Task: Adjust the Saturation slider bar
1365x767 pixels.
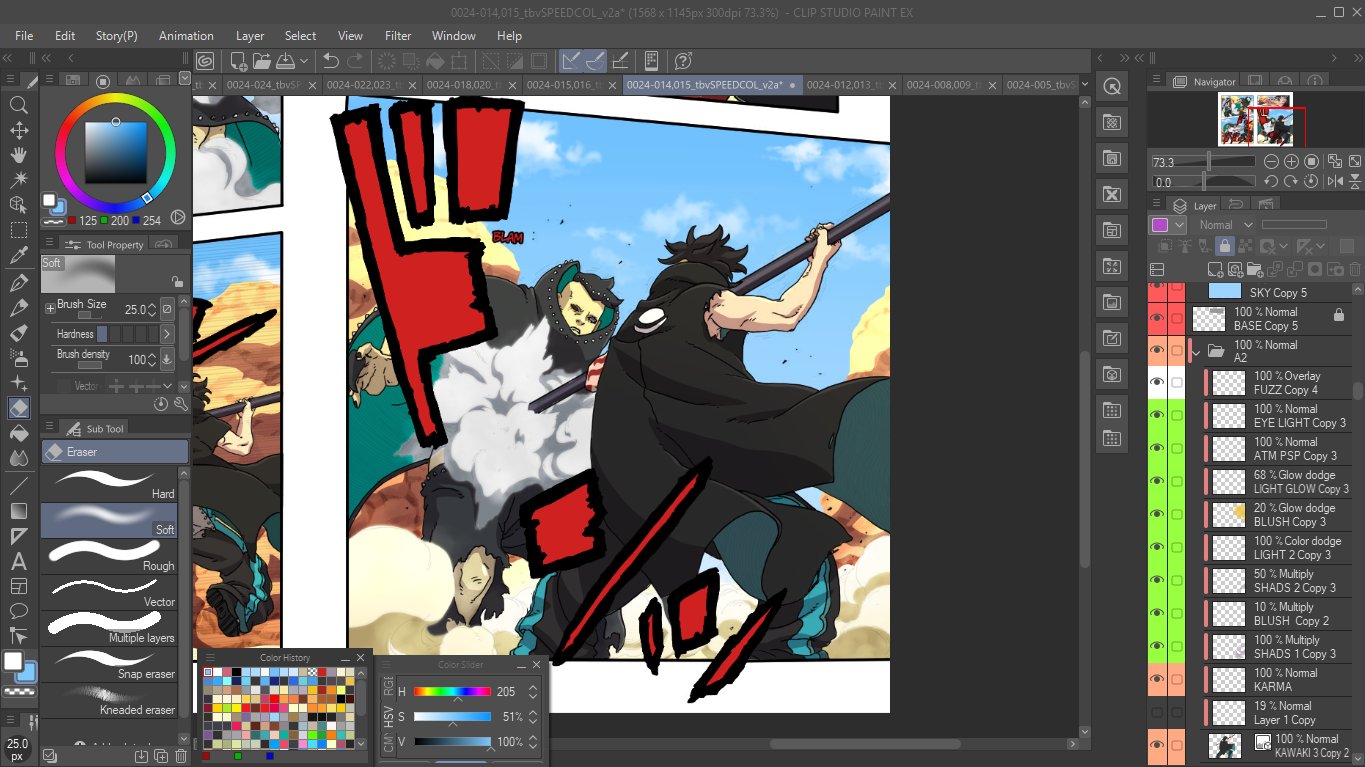Action: click(452, 716)
